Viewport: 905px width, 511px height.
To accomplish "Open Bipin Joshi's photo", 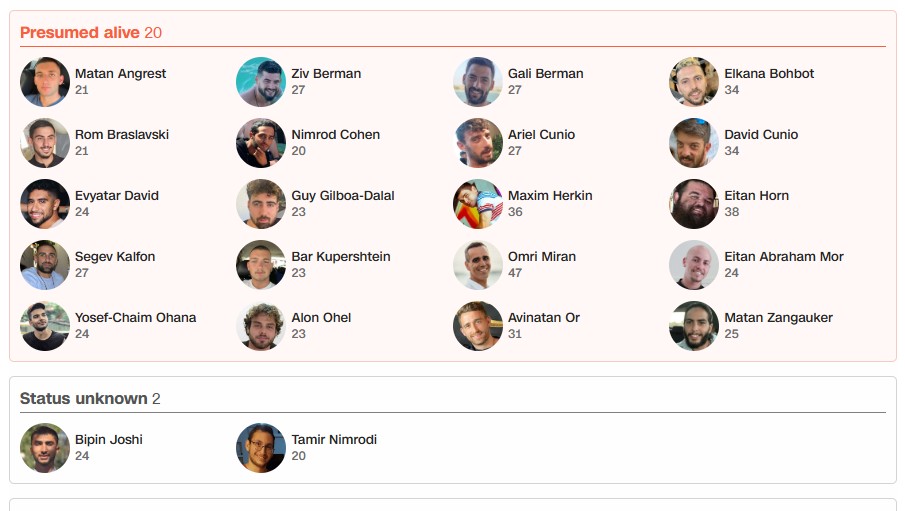I will [45, 448].
